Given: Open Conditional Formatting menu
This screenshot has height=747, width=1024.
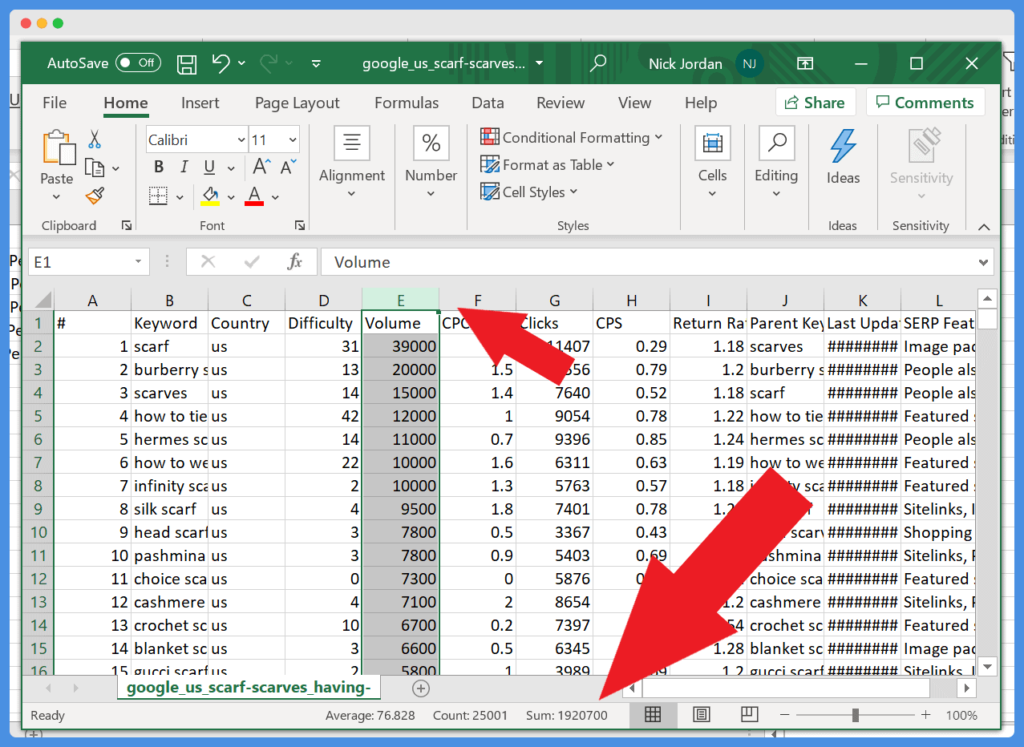Looking at the screenshot, I should (571, 137).
